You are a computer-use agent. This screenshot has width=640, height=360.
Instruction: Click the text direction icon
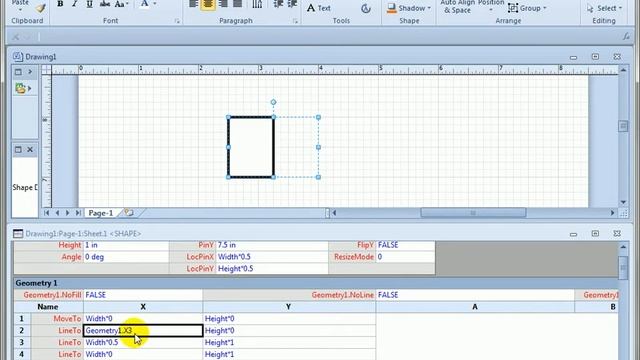[x=257, y=4]
